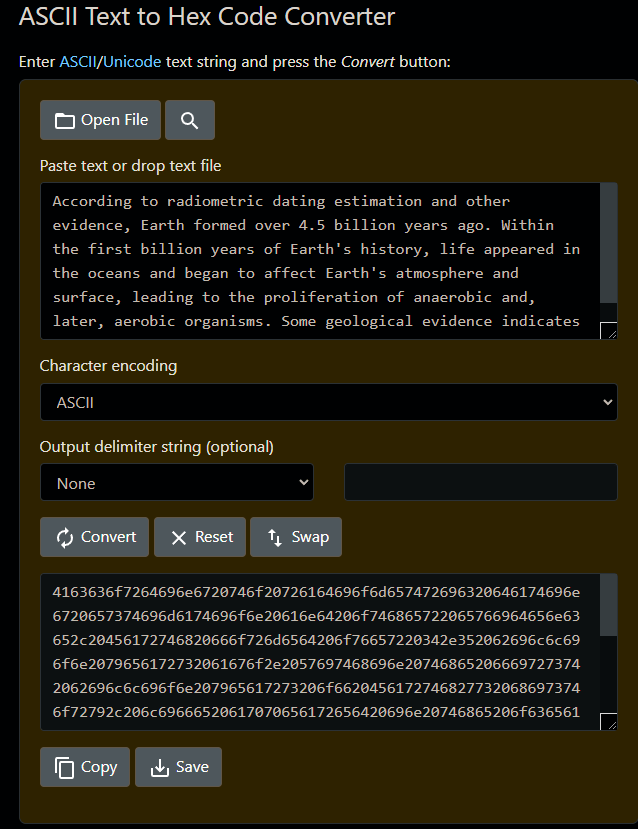This screenshot has width=638, height=829.
Task: Click the input text area scrollbar
Action: pyautogui.click(x=608, y=245)
